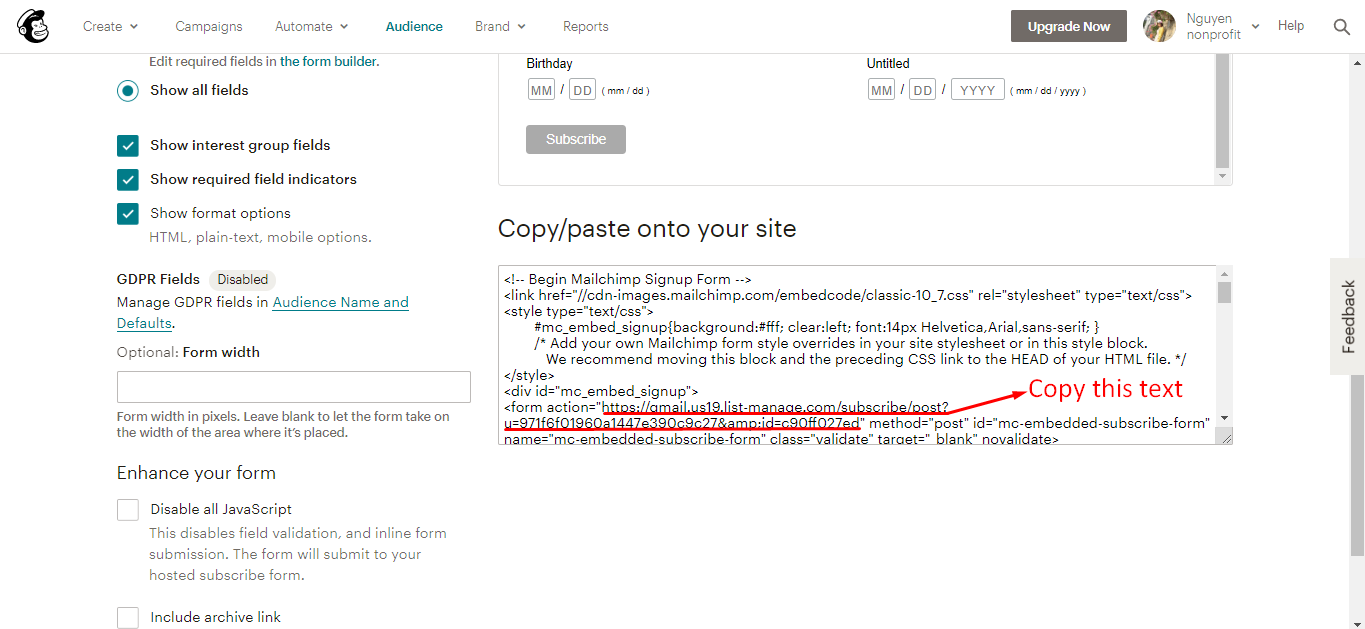Open the search magnifier icon

click(1342, 27)
